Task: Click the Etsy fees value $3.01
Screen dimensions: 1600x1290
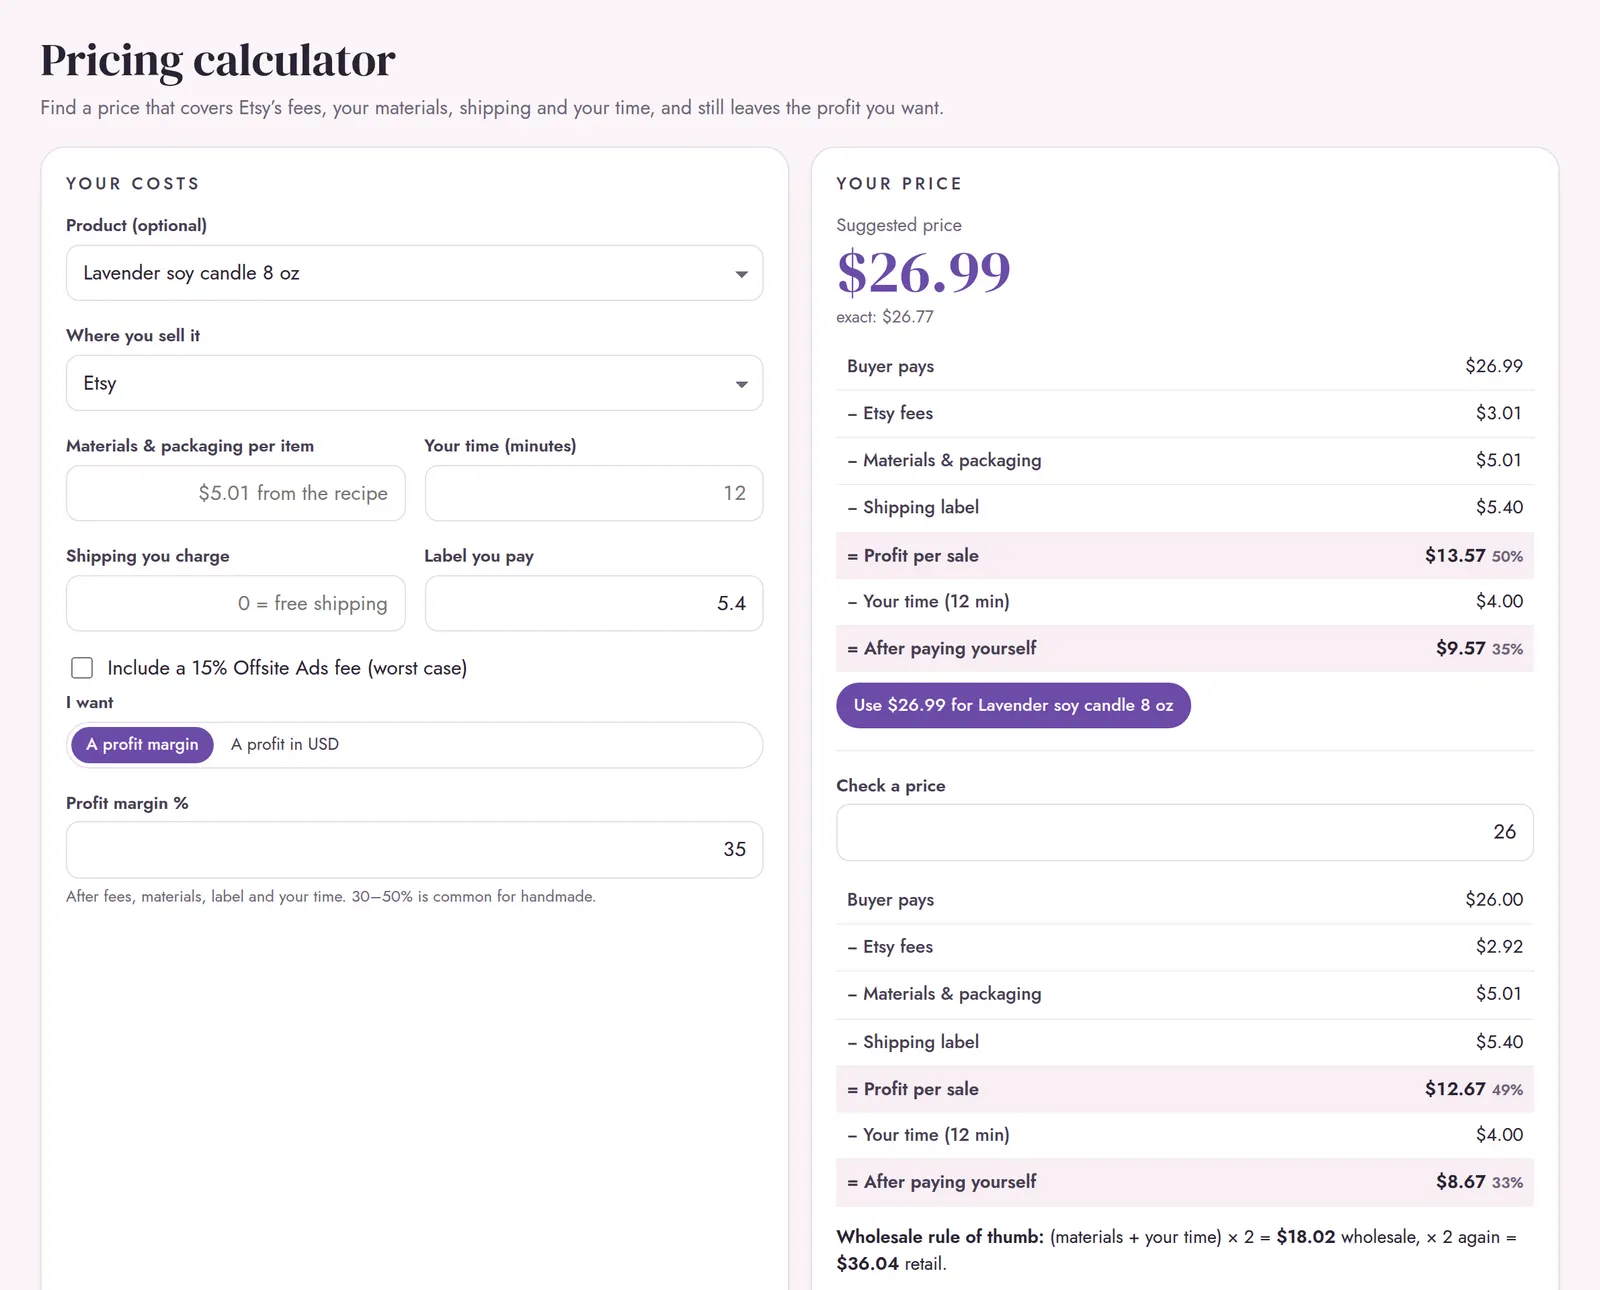Action: click(1499, 413)
